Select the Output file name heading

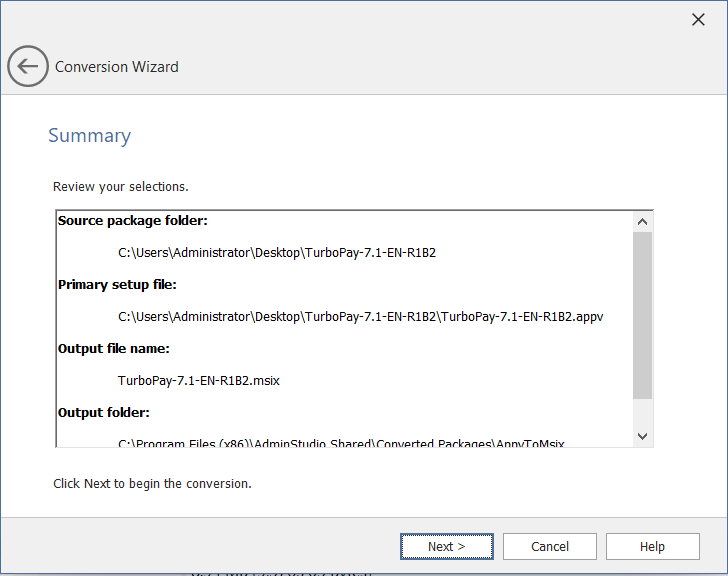pos(113,349)
